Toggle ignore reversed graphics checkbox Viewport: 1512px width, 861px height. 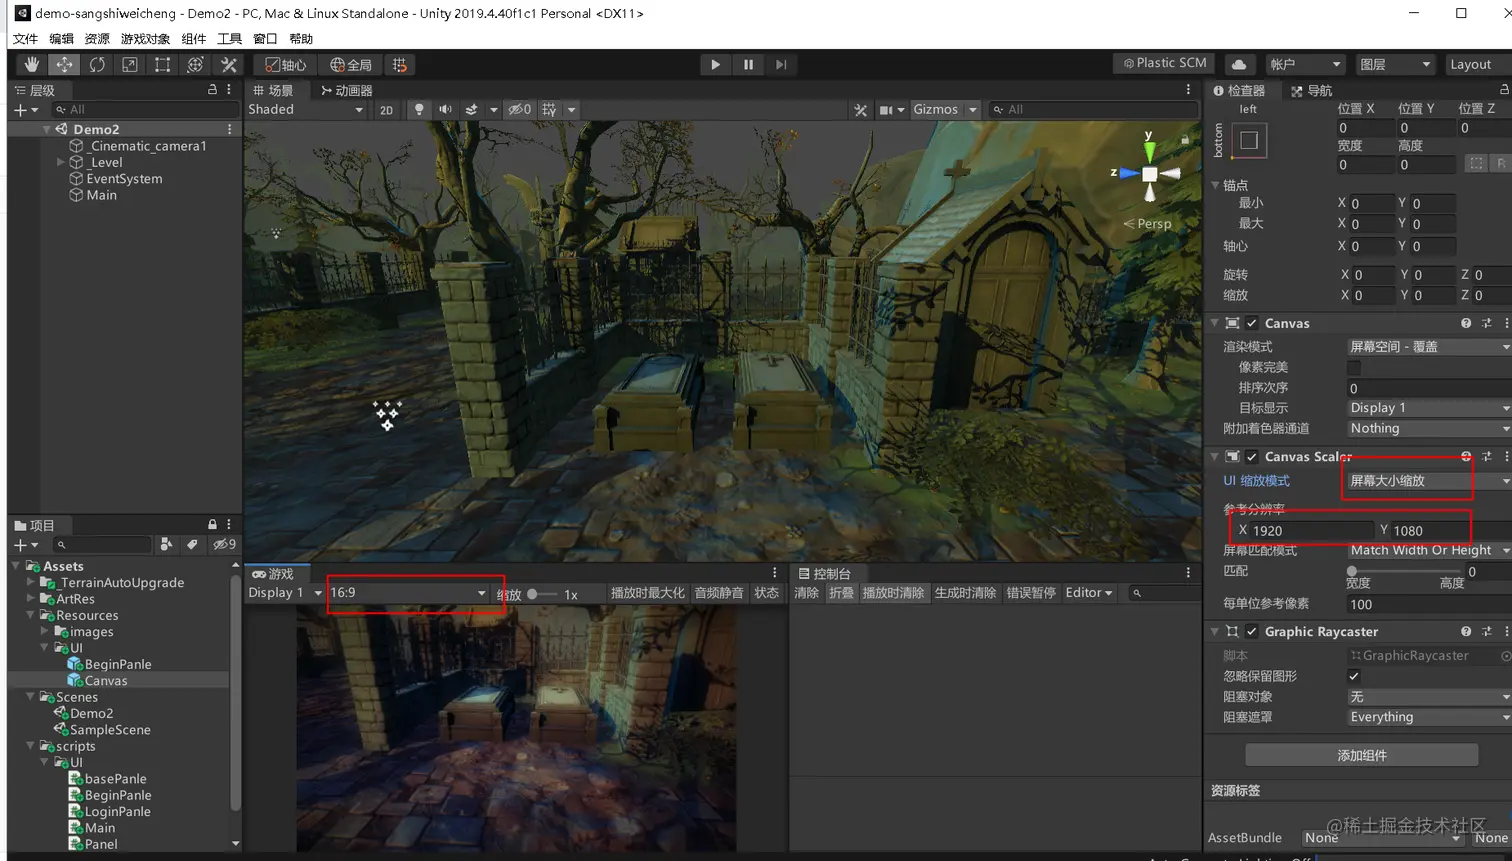(1354, 676)
